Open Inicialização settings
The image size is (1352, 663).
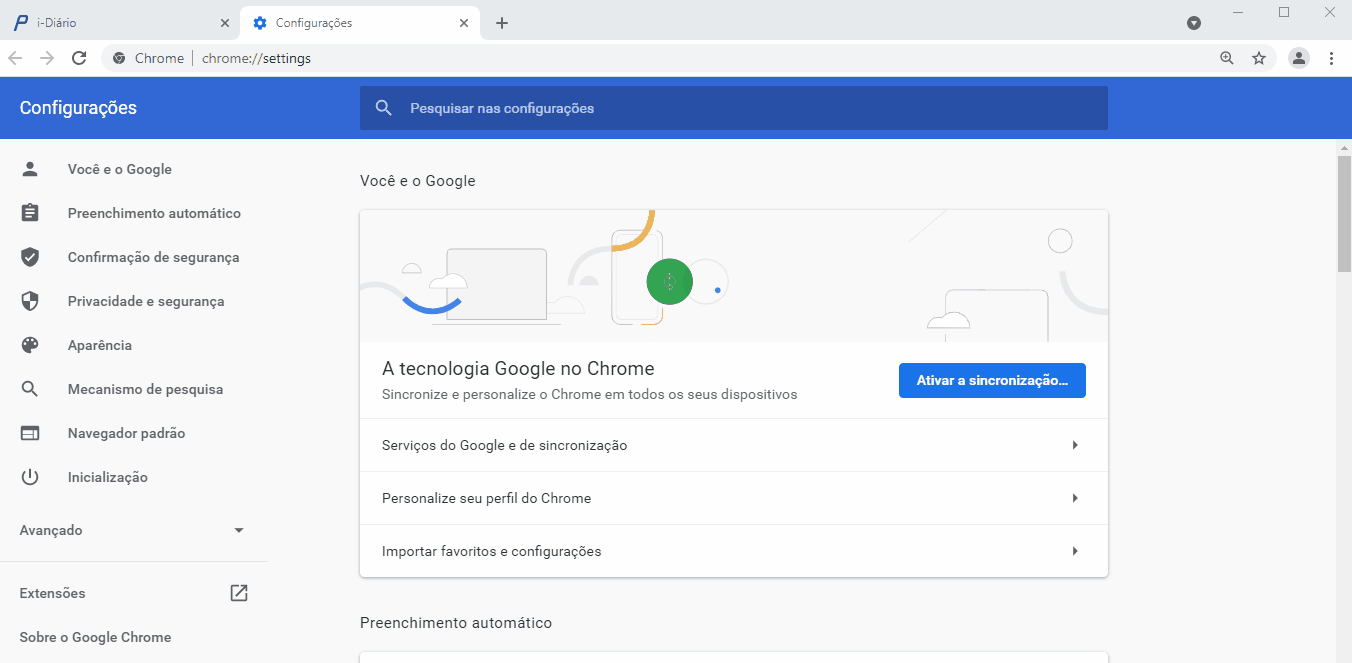108,477
